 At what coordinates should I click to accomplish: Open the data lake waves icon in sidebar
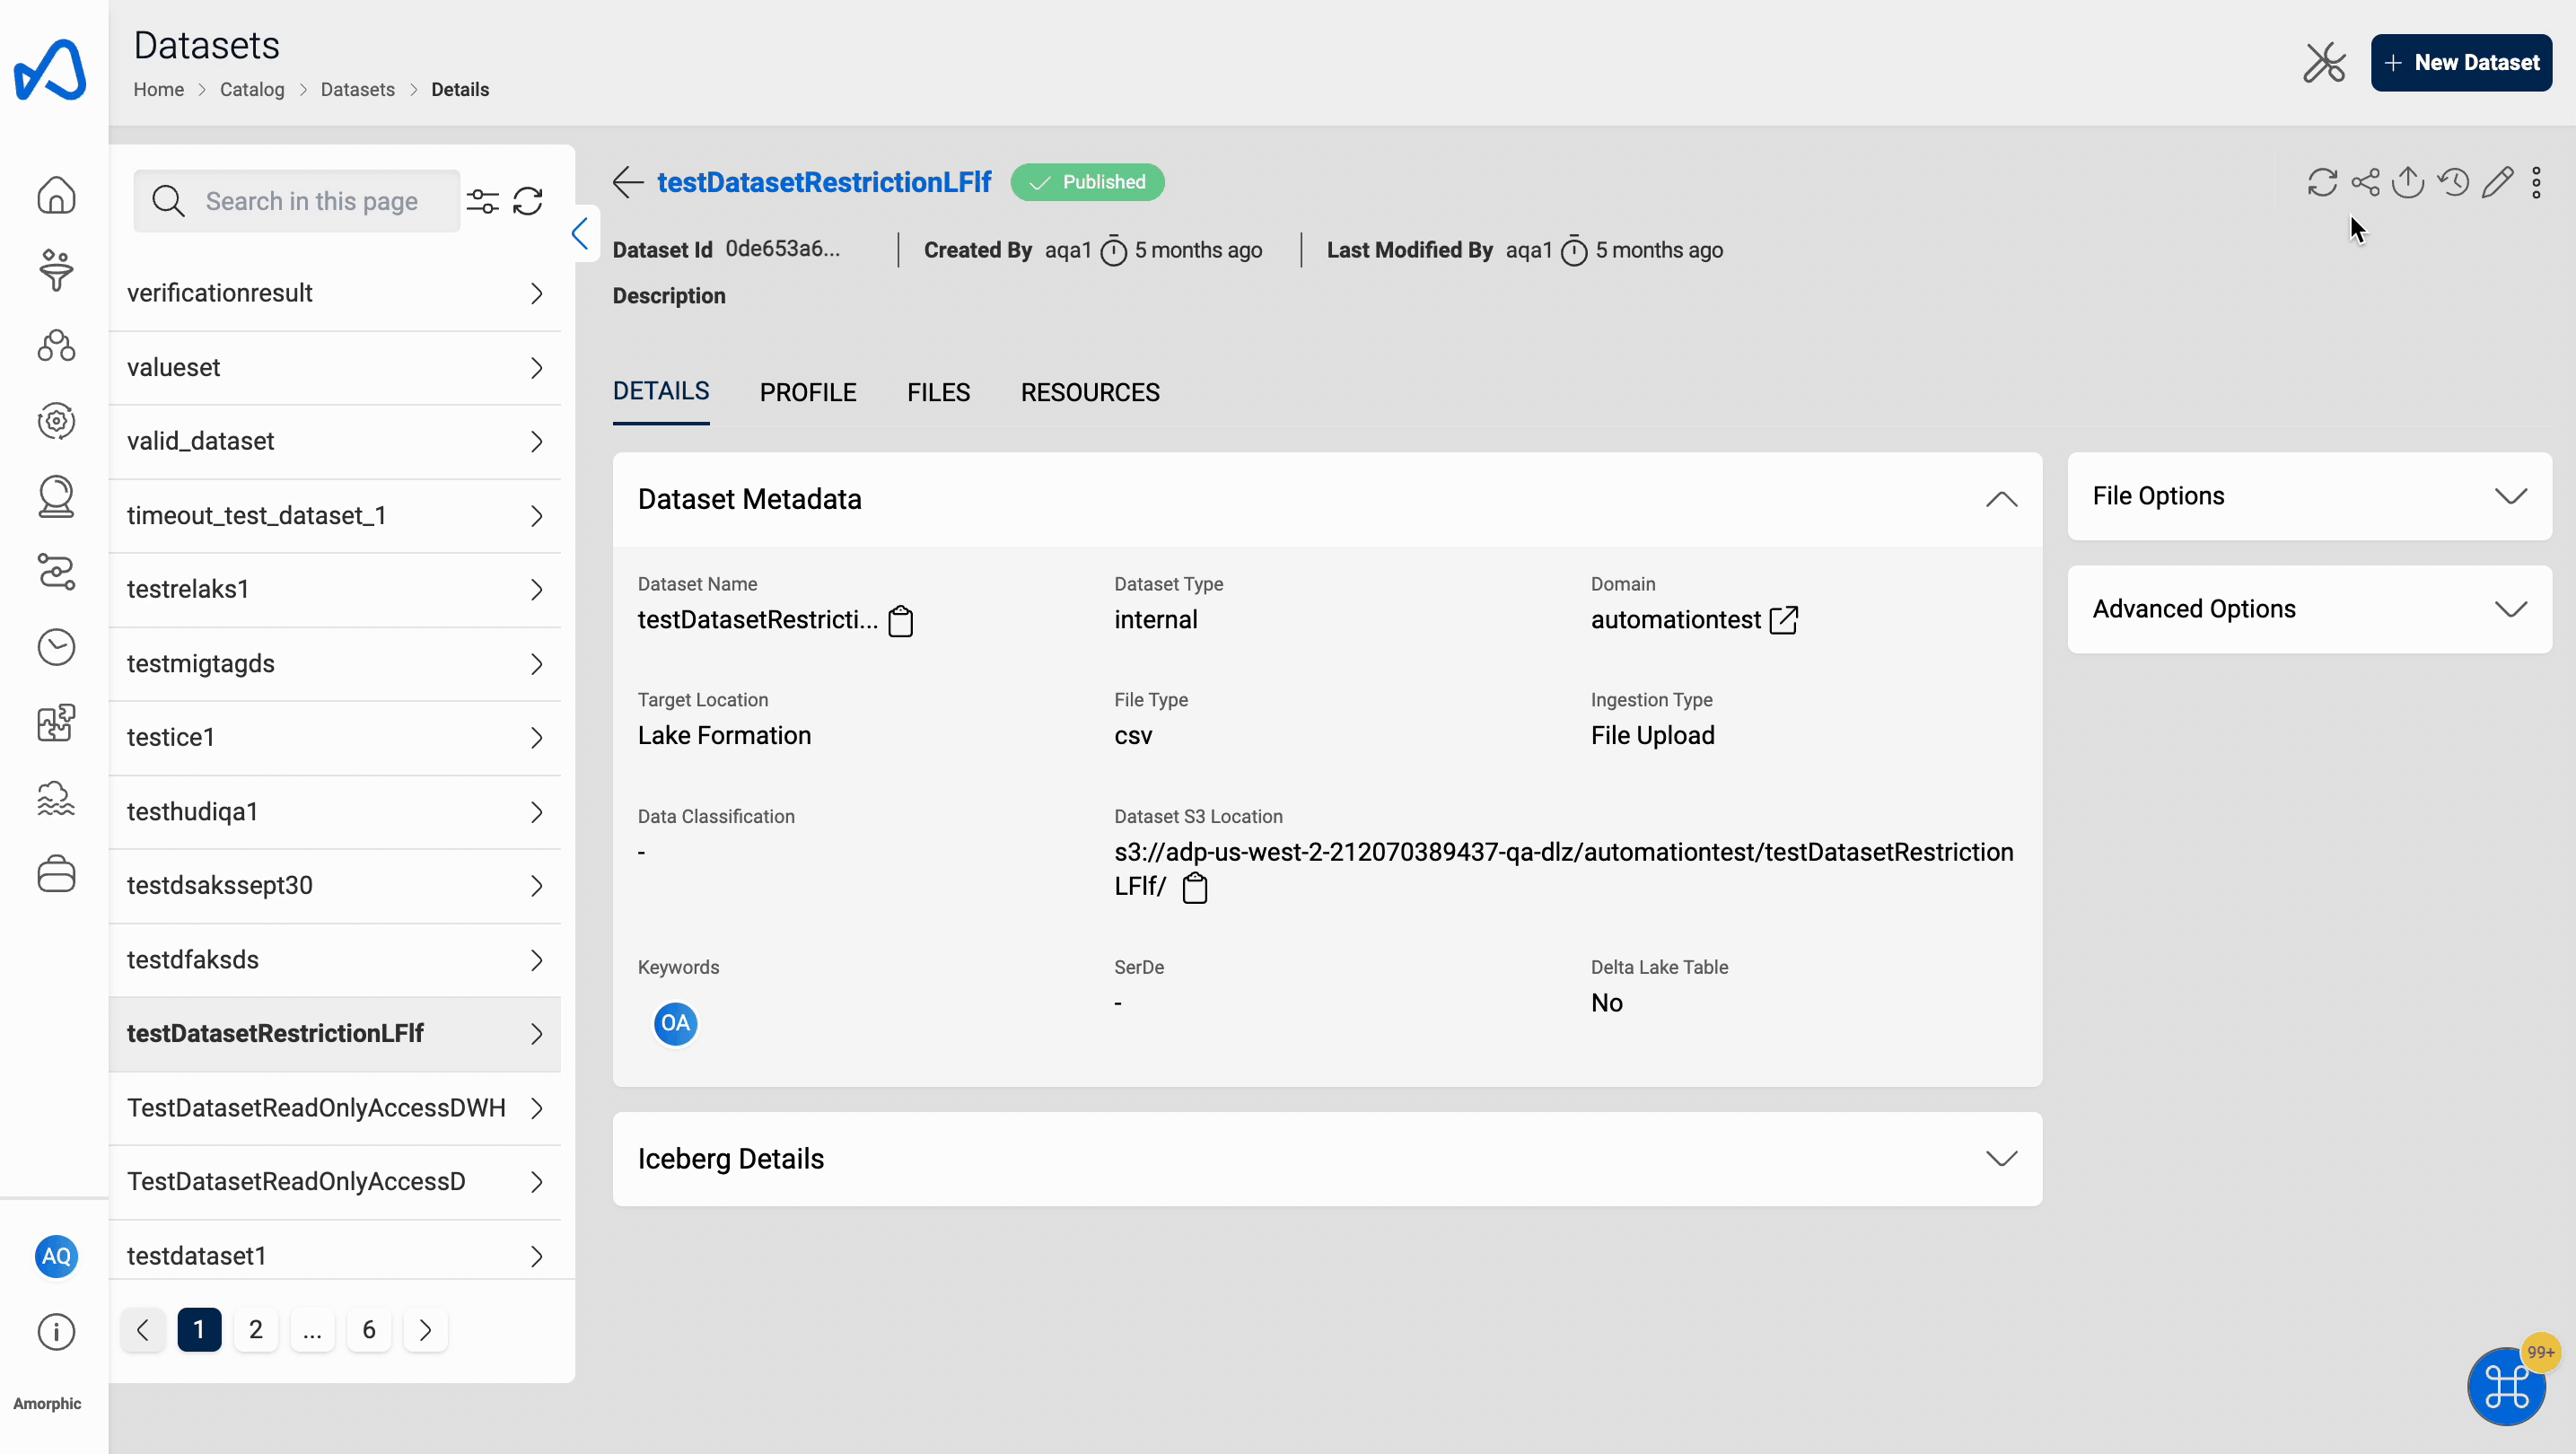[x=56, y=798]
